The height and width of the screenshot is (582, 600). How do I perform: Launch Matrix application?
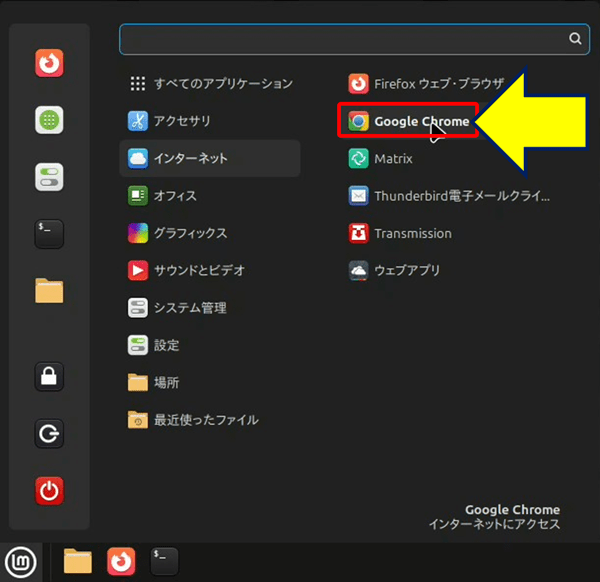[380, 158]
